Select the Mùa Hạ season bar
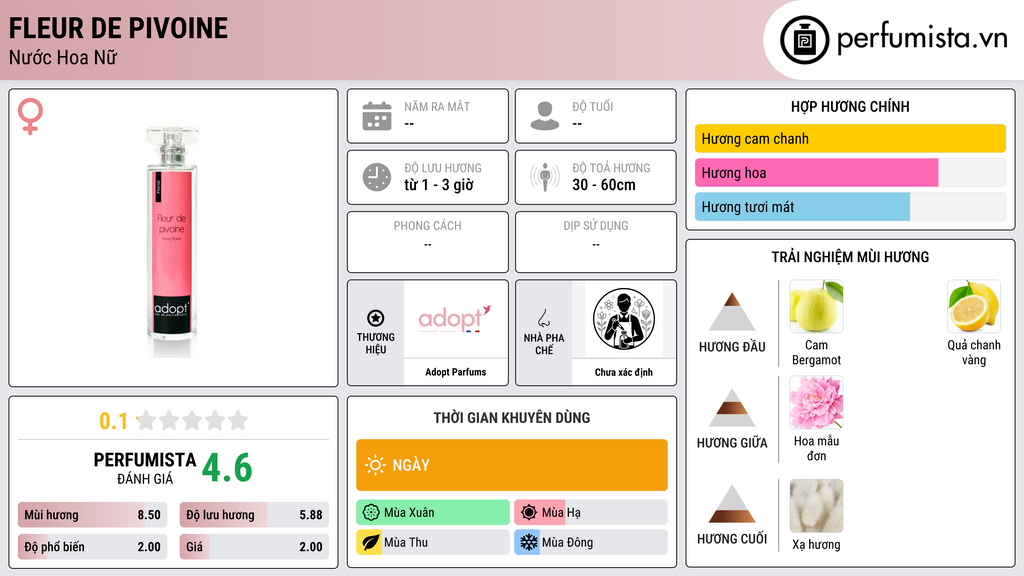Viewport: 1024px width, 576px height. (590, 513)
